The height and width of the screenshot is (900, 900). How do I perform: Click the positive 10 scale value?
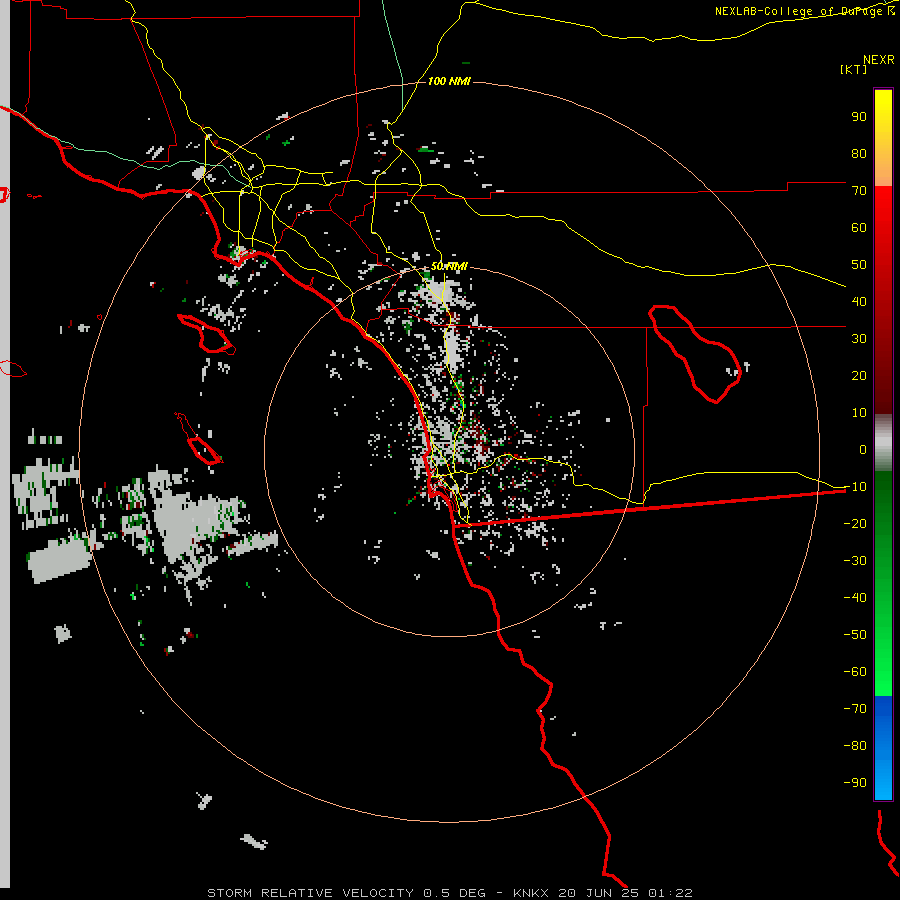coord(859,413)
